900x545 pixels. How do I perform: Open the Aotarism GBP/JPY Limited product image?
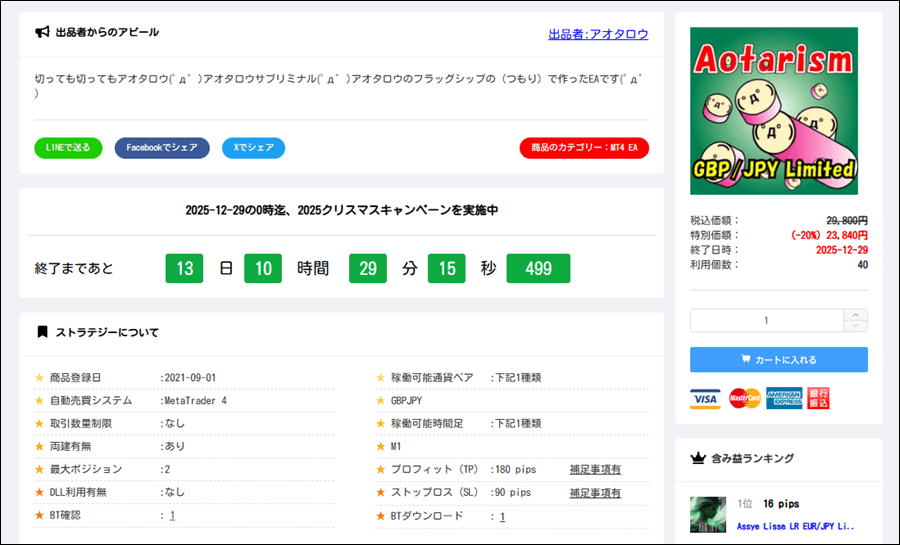(774, 111)
